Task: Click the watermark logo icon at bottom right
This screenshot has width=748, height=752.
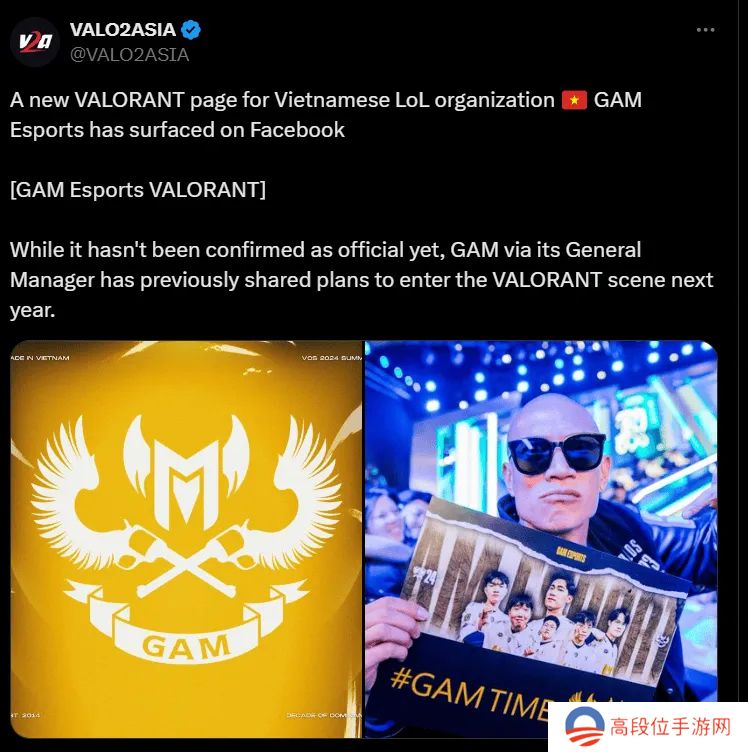Action: (x=584, y=728)
